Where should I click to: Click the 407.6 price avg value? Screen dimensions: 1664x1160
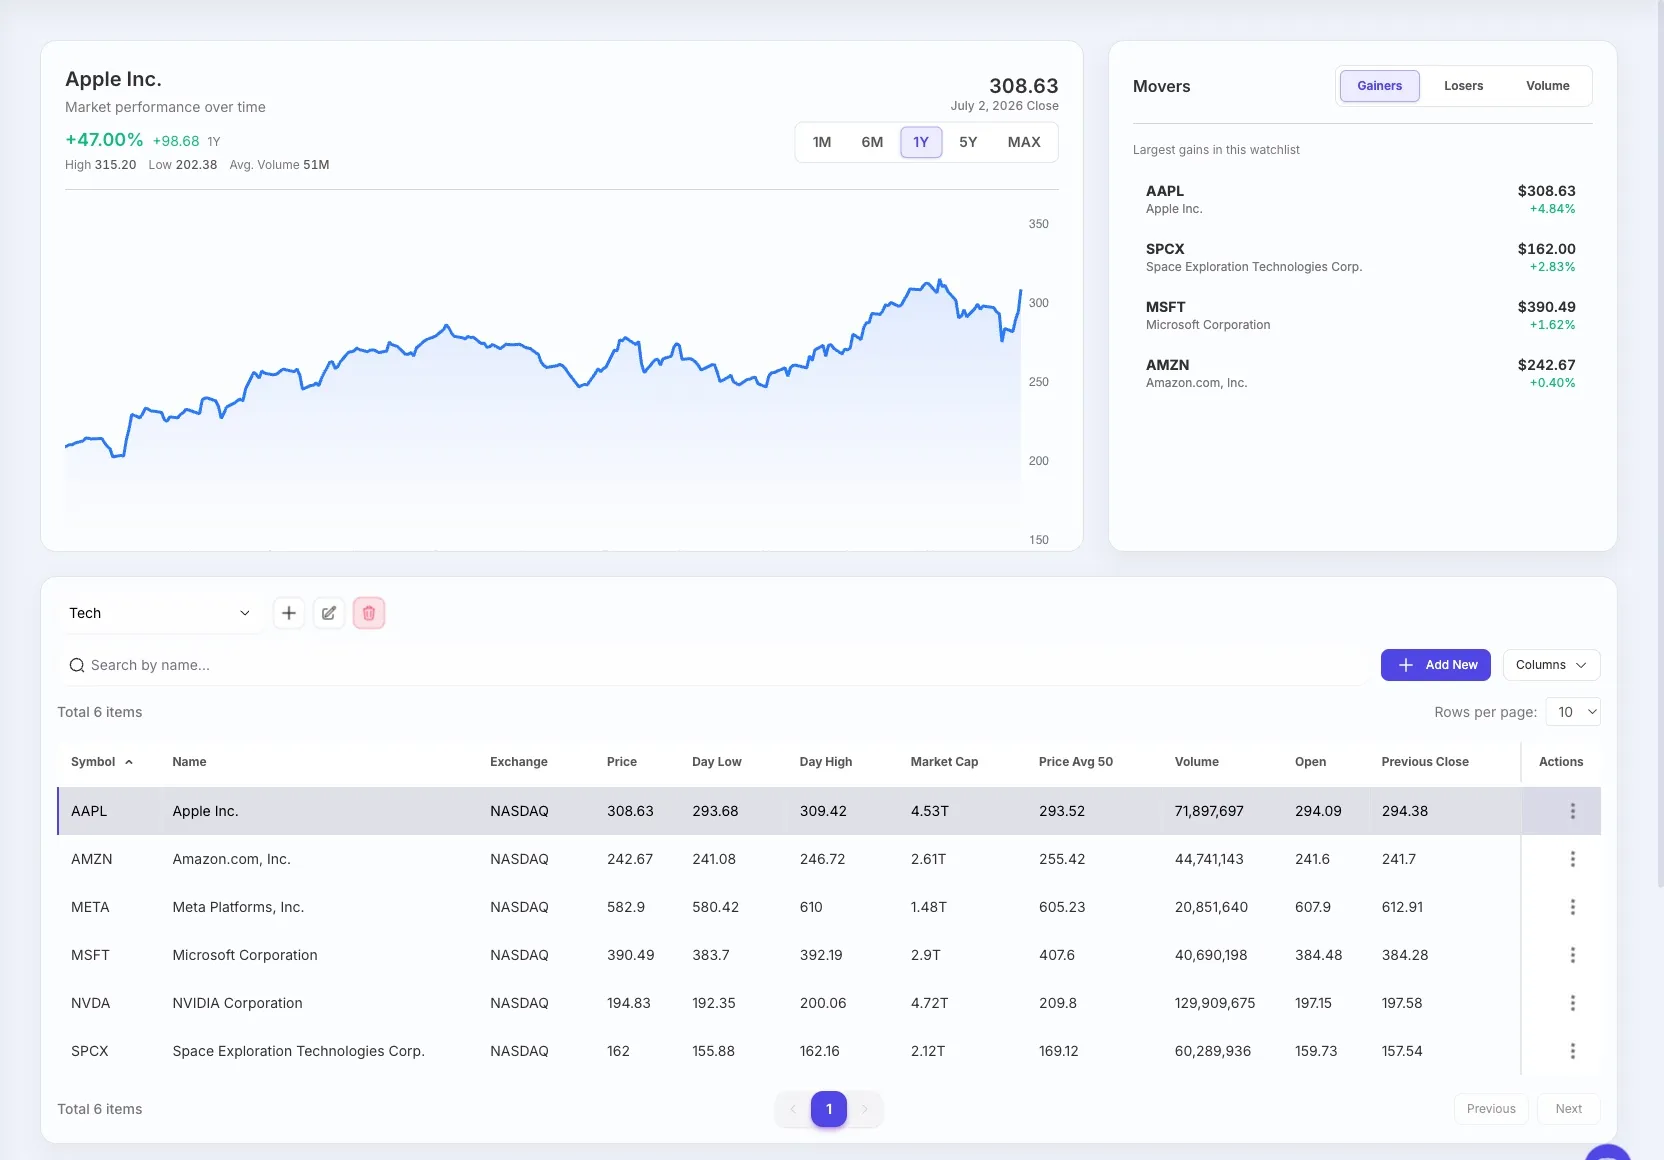1057,955
